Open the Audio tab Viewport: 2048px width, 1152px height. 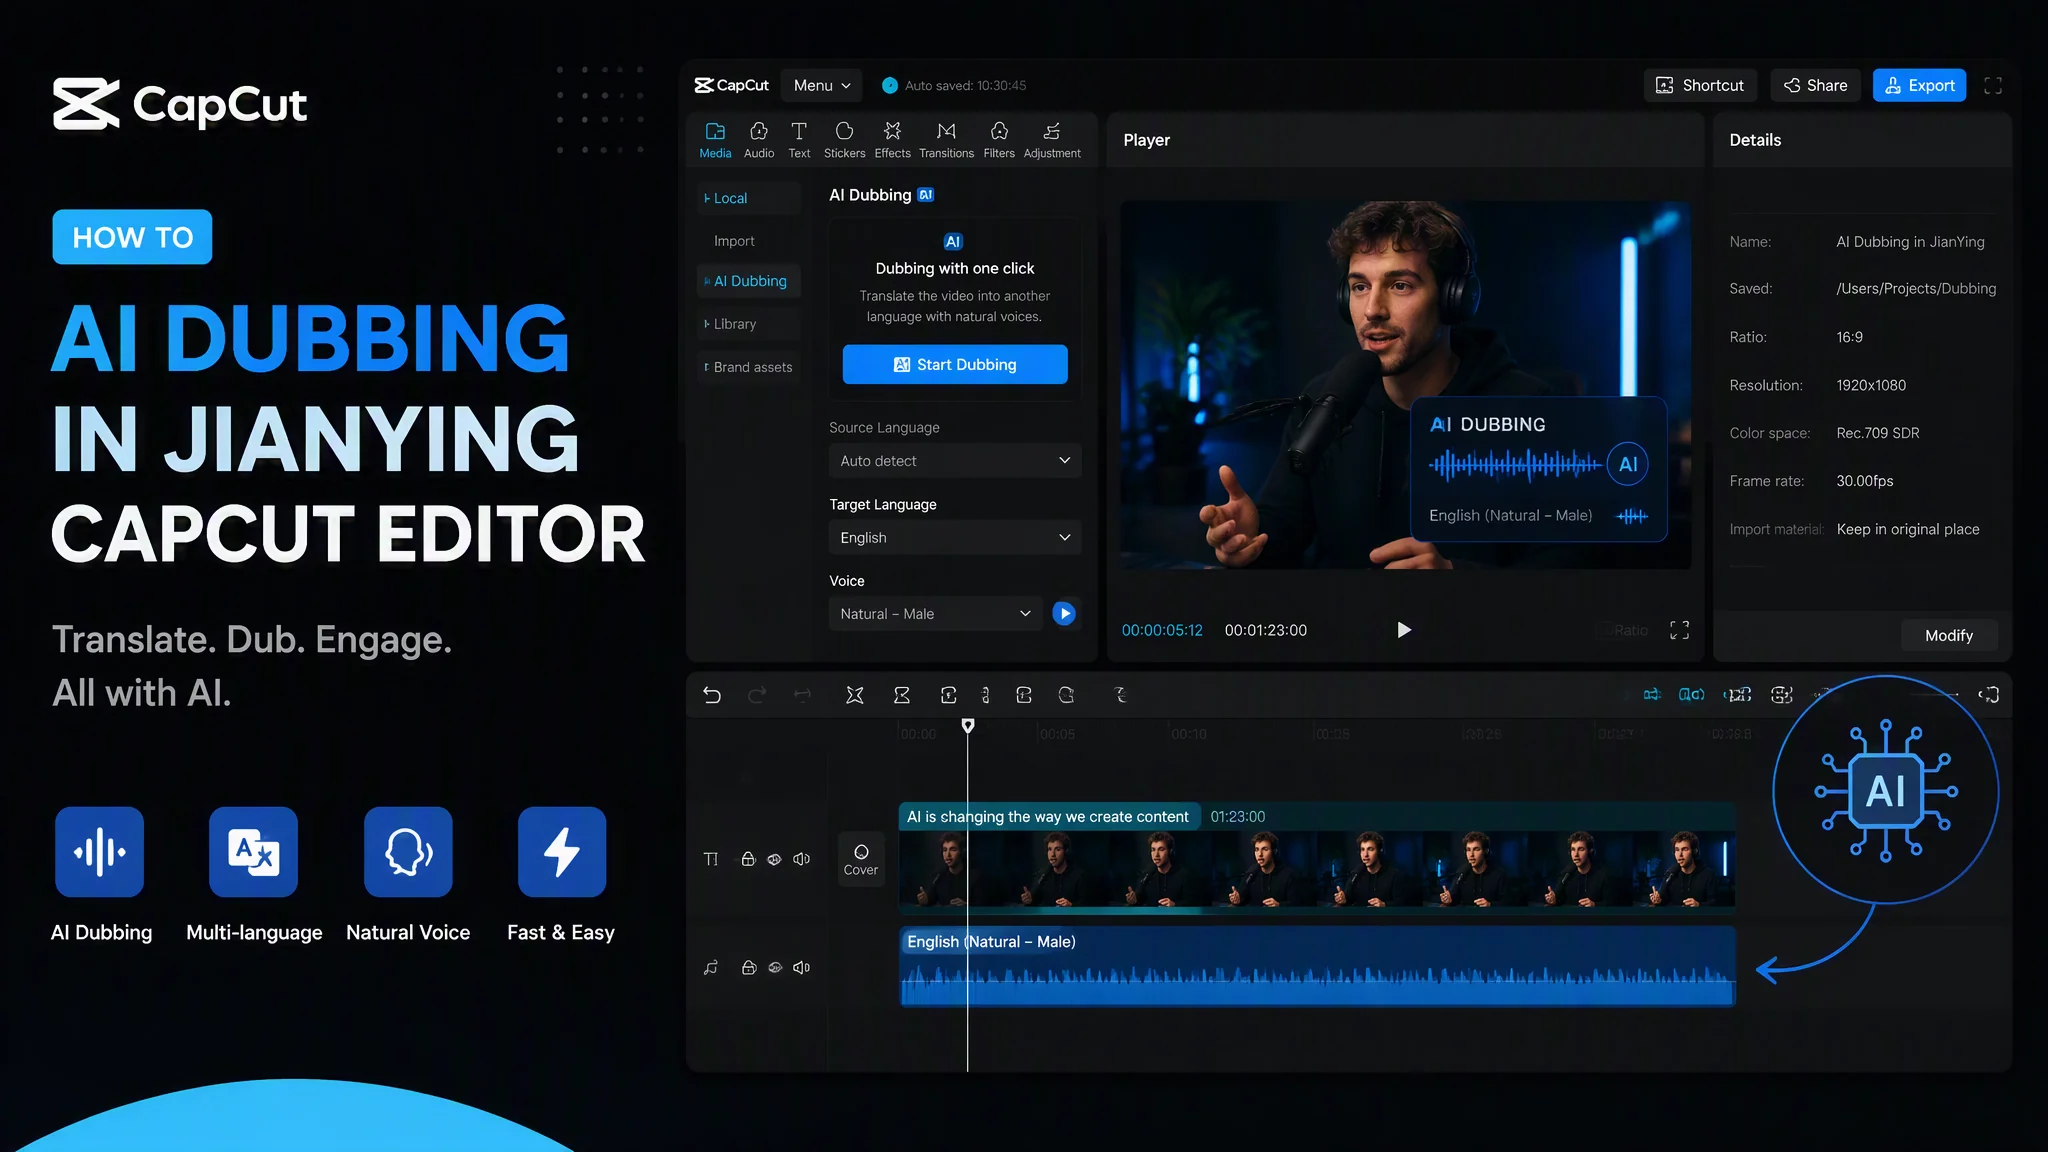pyautogui.click(x=759, y=140)
